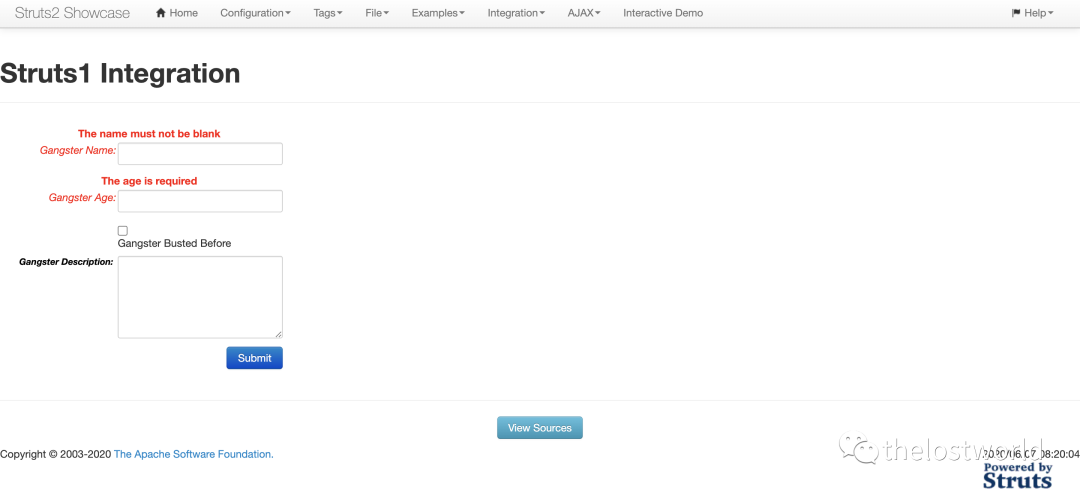Open the Help dropdown menu
The width and height of the screenshot is (1080, 496).
tap(1032, 13)
